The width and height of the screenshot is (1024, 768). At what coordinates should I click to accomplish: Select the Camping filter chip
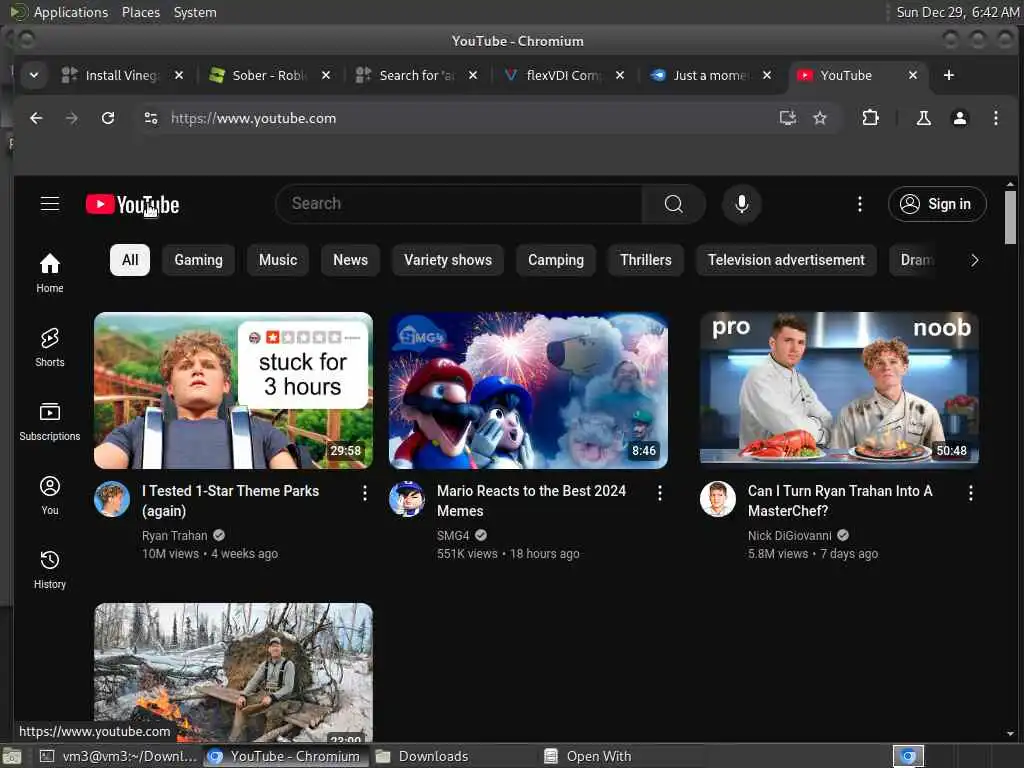tap(556, 260)
